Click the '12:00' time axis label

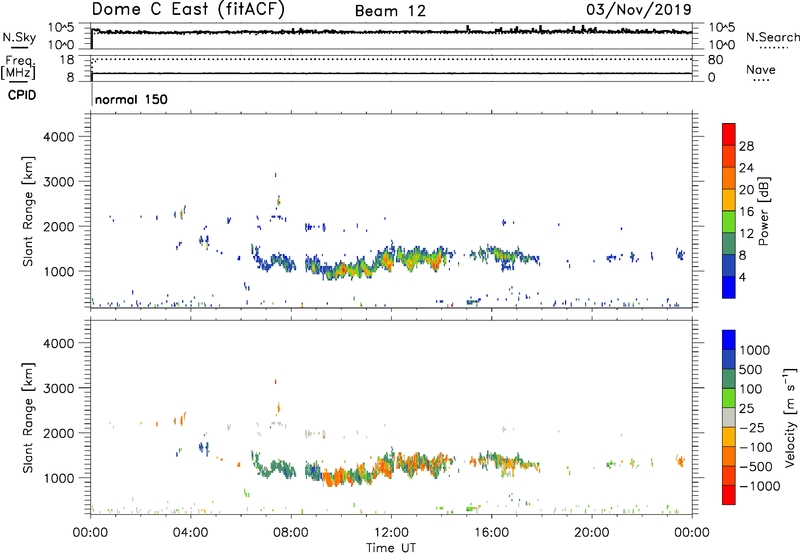[391, 533]
